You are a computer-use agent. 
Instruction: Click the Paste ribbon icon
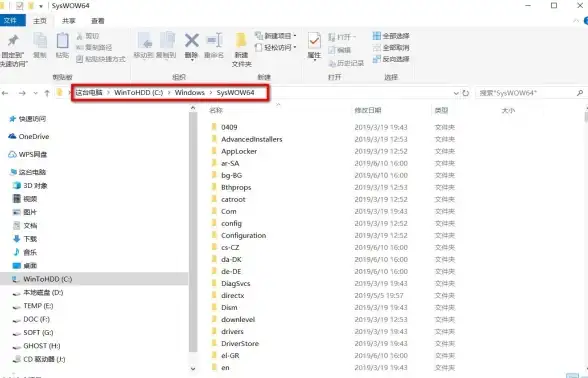[x=62, y=40]
